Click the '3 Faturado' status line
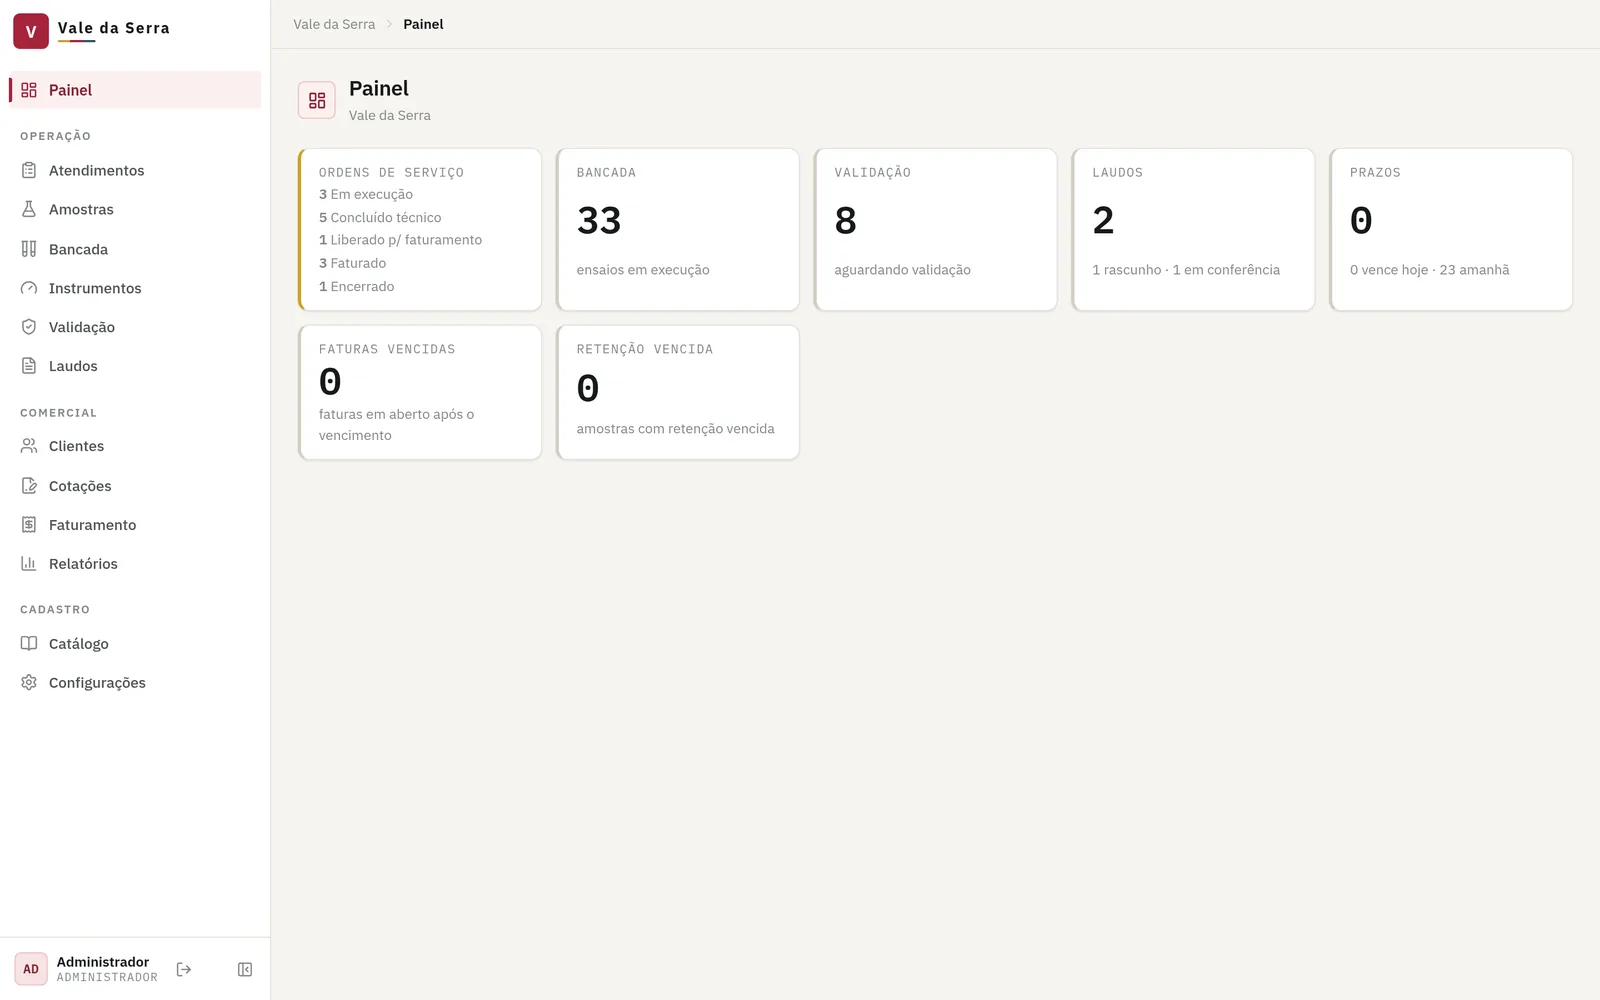 tap(352, 263)
